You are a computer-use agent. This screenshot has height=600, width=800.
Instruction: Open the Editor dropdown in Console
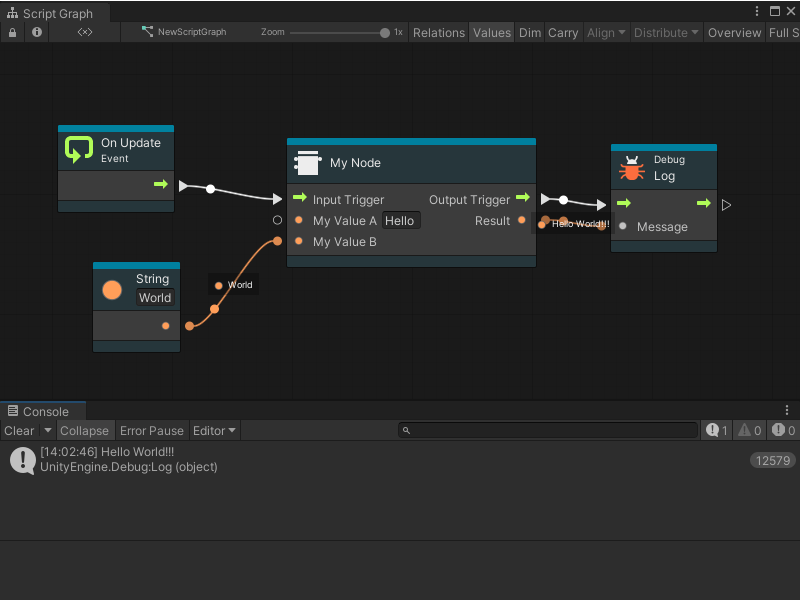pyautogui.click(x=214, y=431)
